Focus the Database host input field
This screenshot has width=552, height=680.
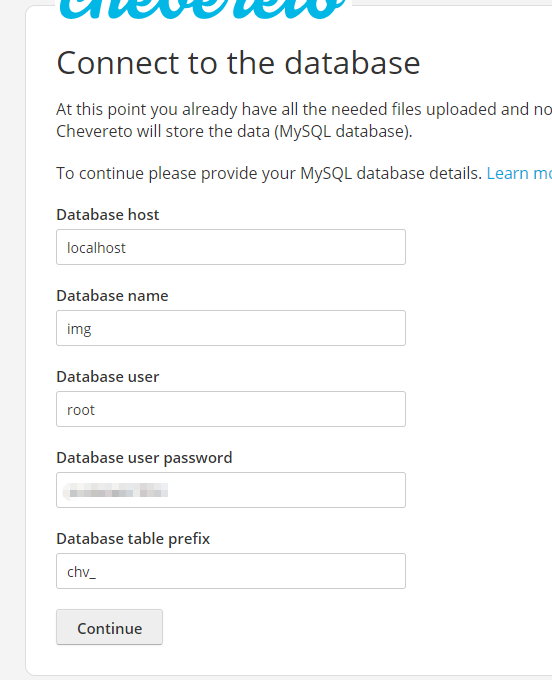[231, 247]
